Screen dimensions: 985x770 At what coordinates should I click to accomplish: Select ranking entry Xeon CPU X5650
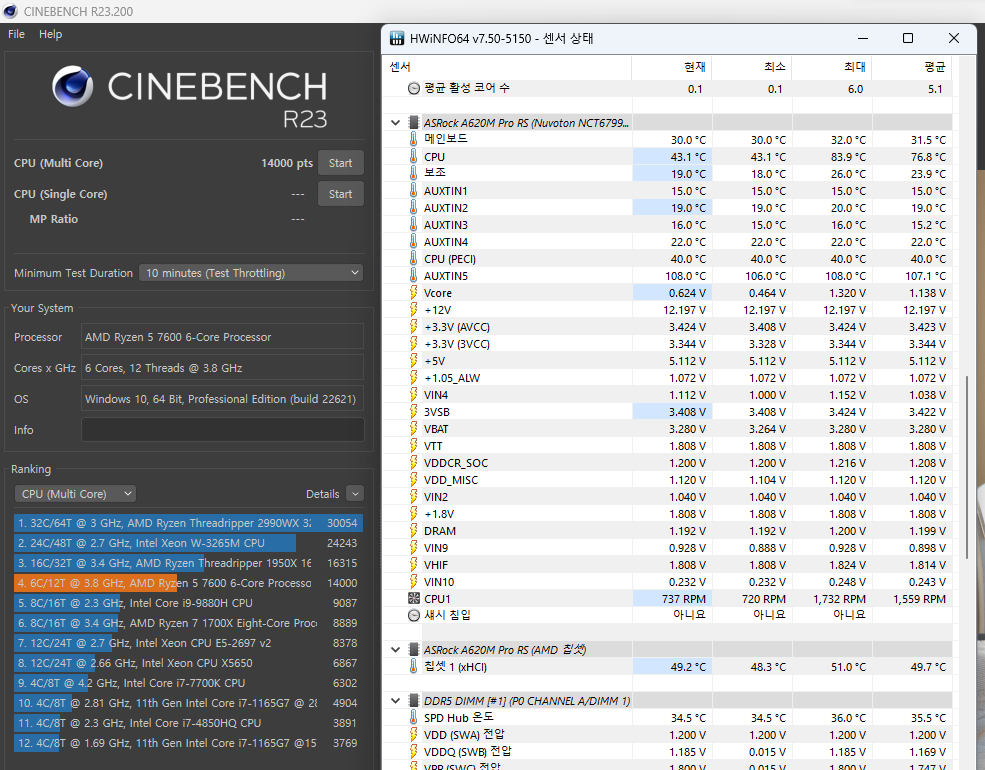pos(188,663)
